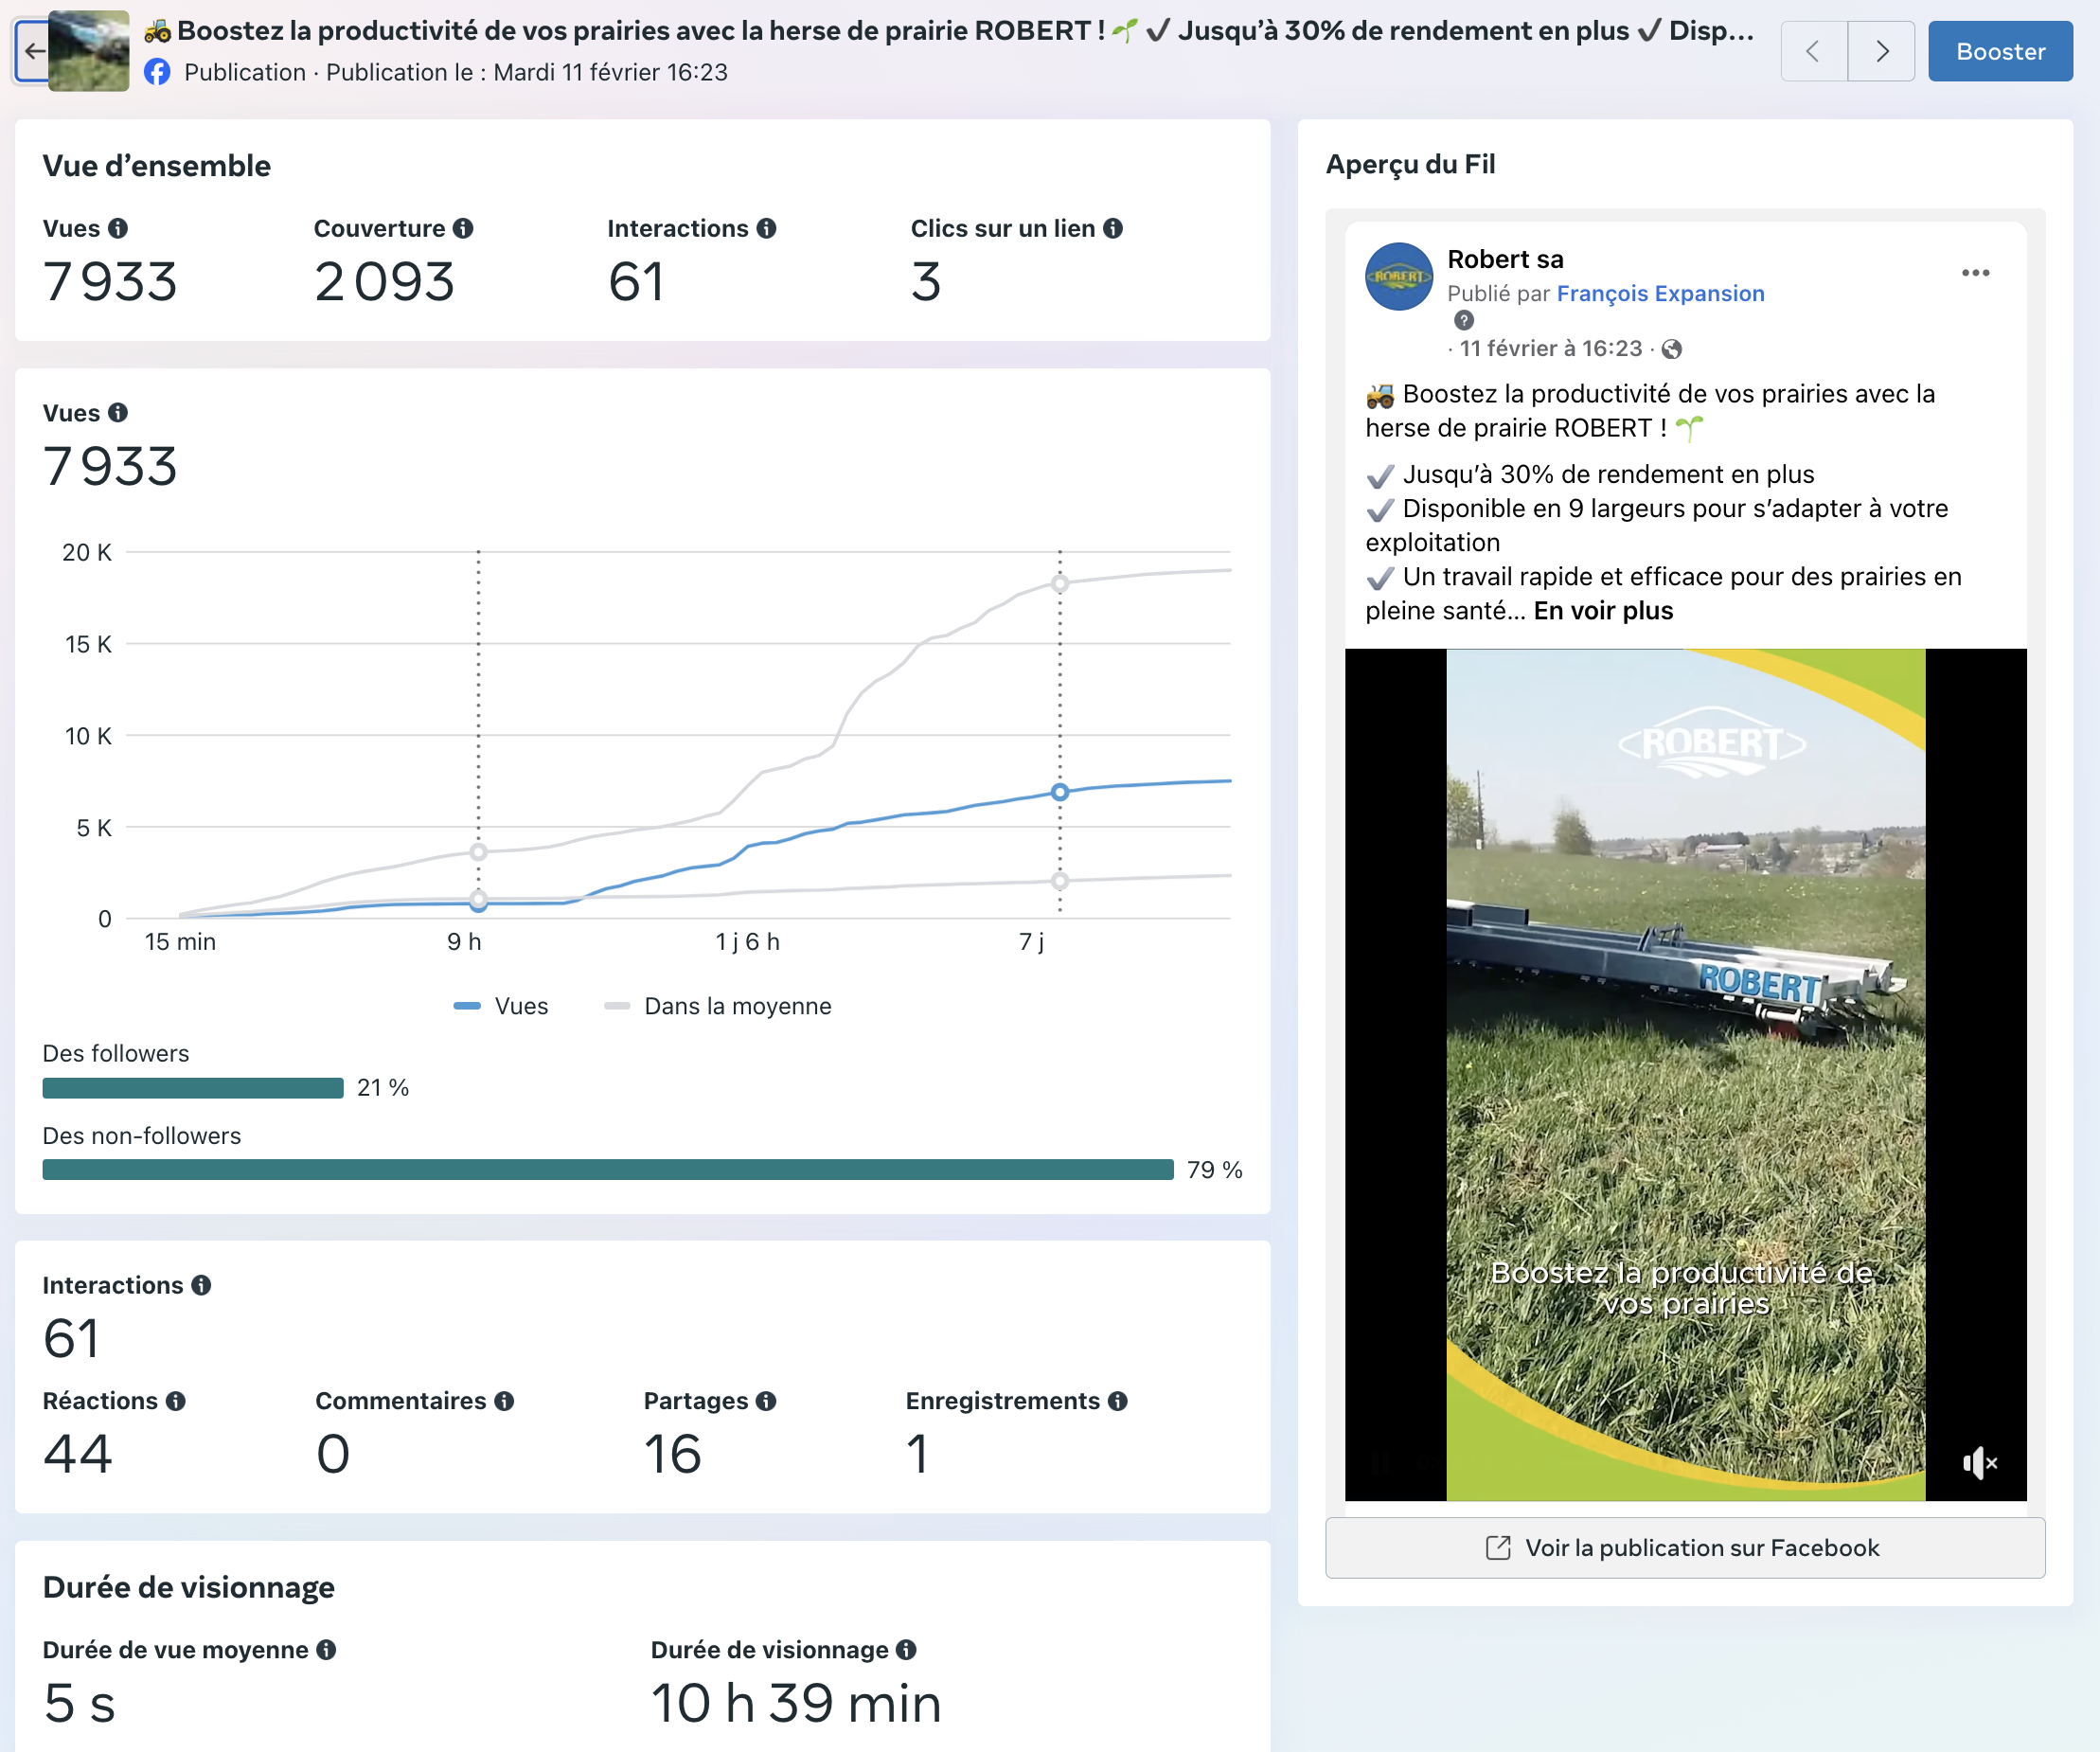Click the Vue d'ensemble heading
The image size is (2100, 1752).
pos(156,166)
